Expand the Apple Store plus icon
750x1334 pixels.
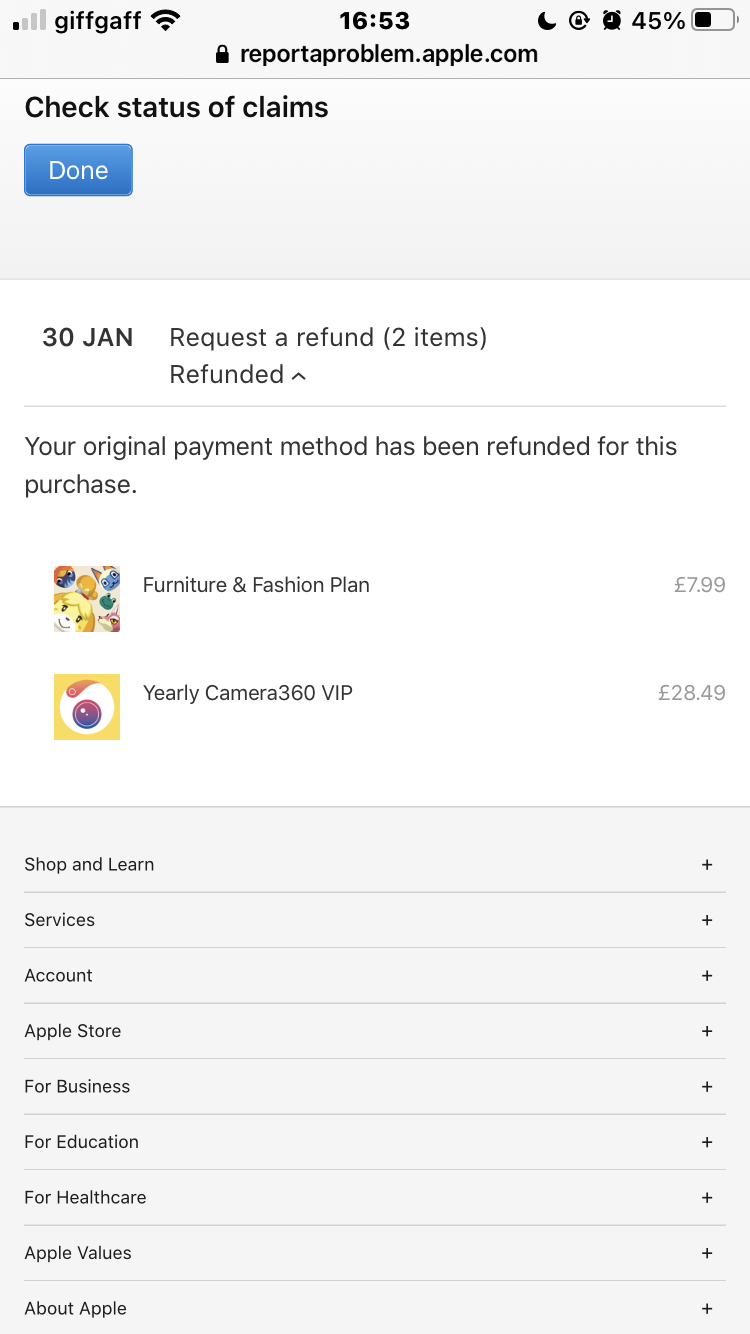click(706, 1031)
